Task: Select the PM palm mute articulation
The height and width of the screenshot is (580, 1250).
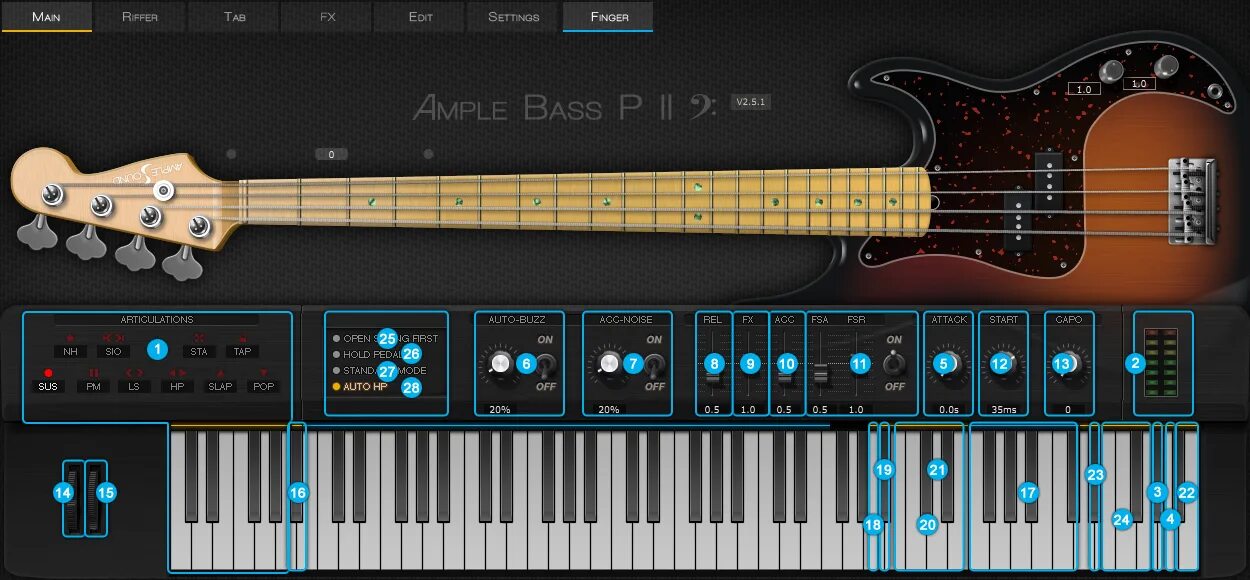Action: point(92,386)
